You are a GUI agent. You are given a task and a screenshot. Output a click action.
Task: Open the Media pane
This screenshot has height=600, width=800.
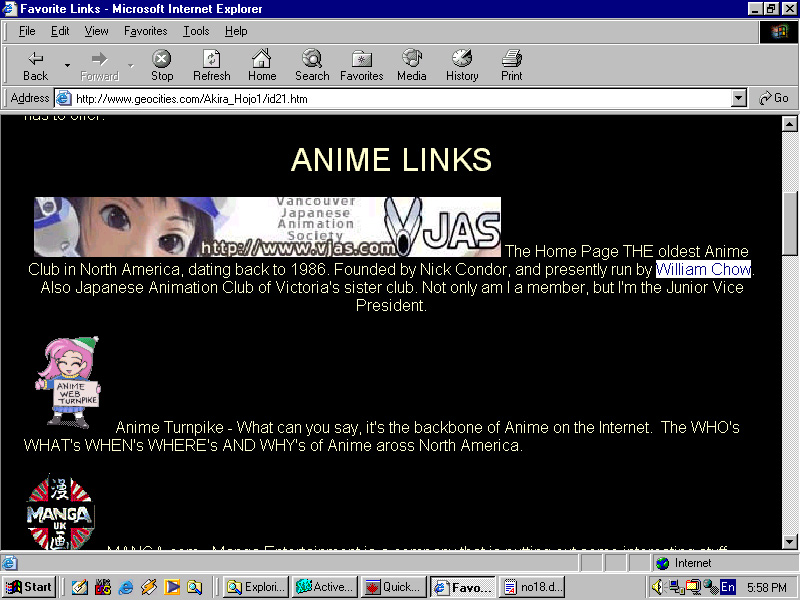[412, 65]
